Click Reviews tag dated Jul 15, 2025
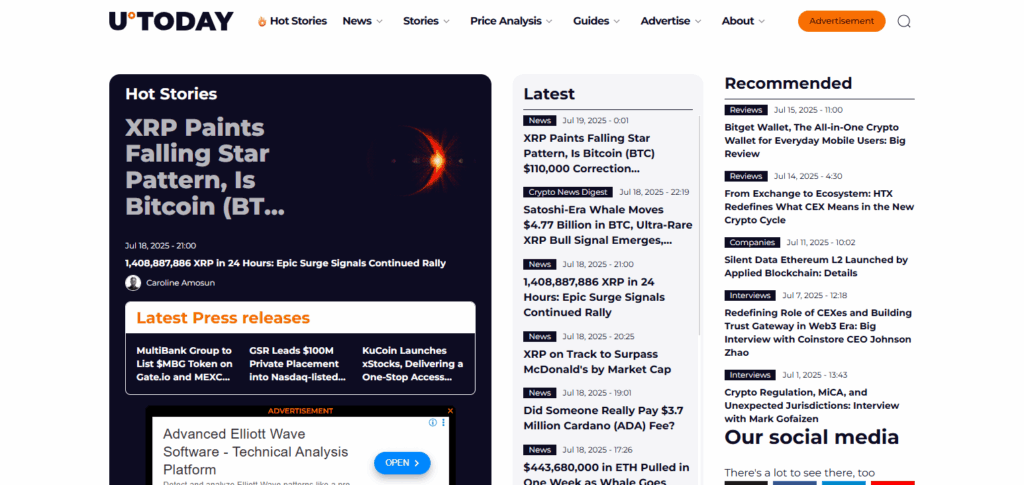The width and height of the screenshot is (1024, 485). [x=746, y=110]
